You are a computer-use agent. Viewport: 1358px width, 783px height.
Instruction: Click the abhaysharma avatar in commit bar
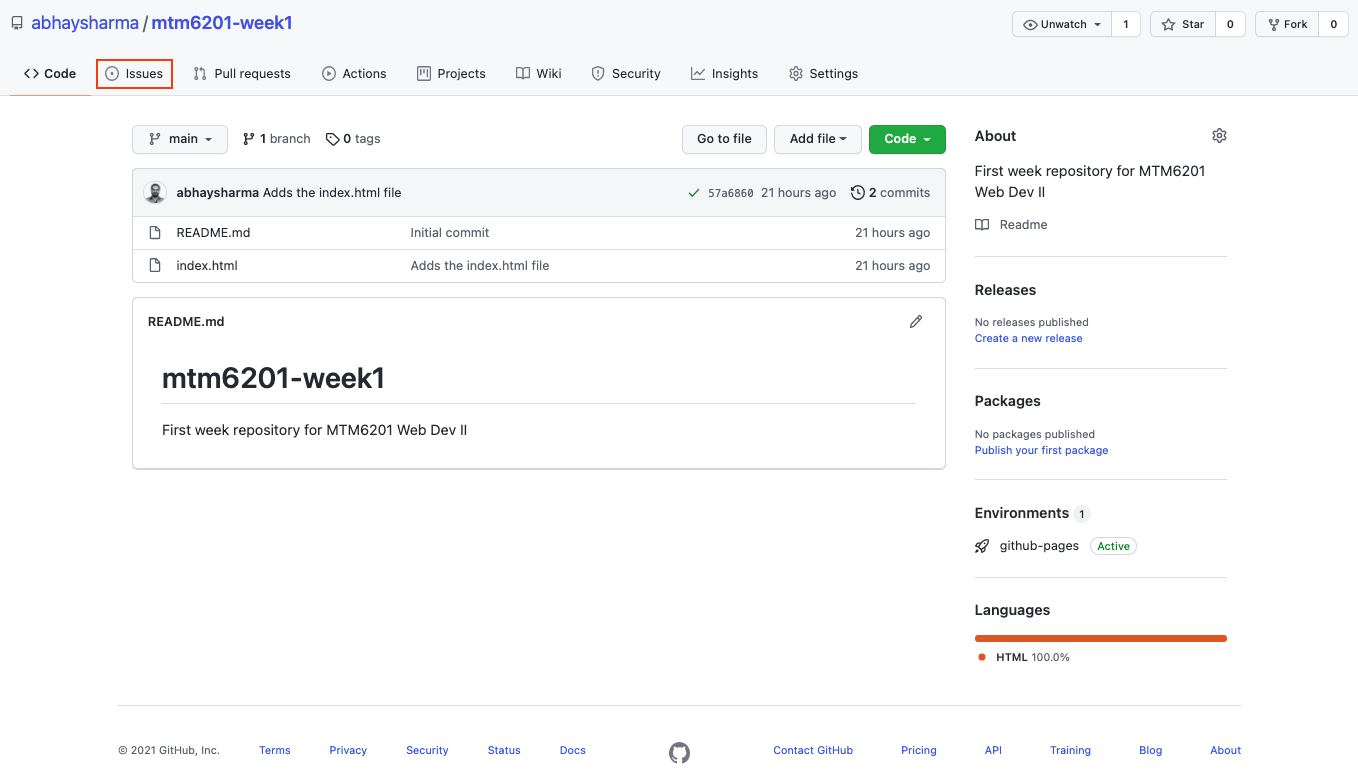(155, 193)
